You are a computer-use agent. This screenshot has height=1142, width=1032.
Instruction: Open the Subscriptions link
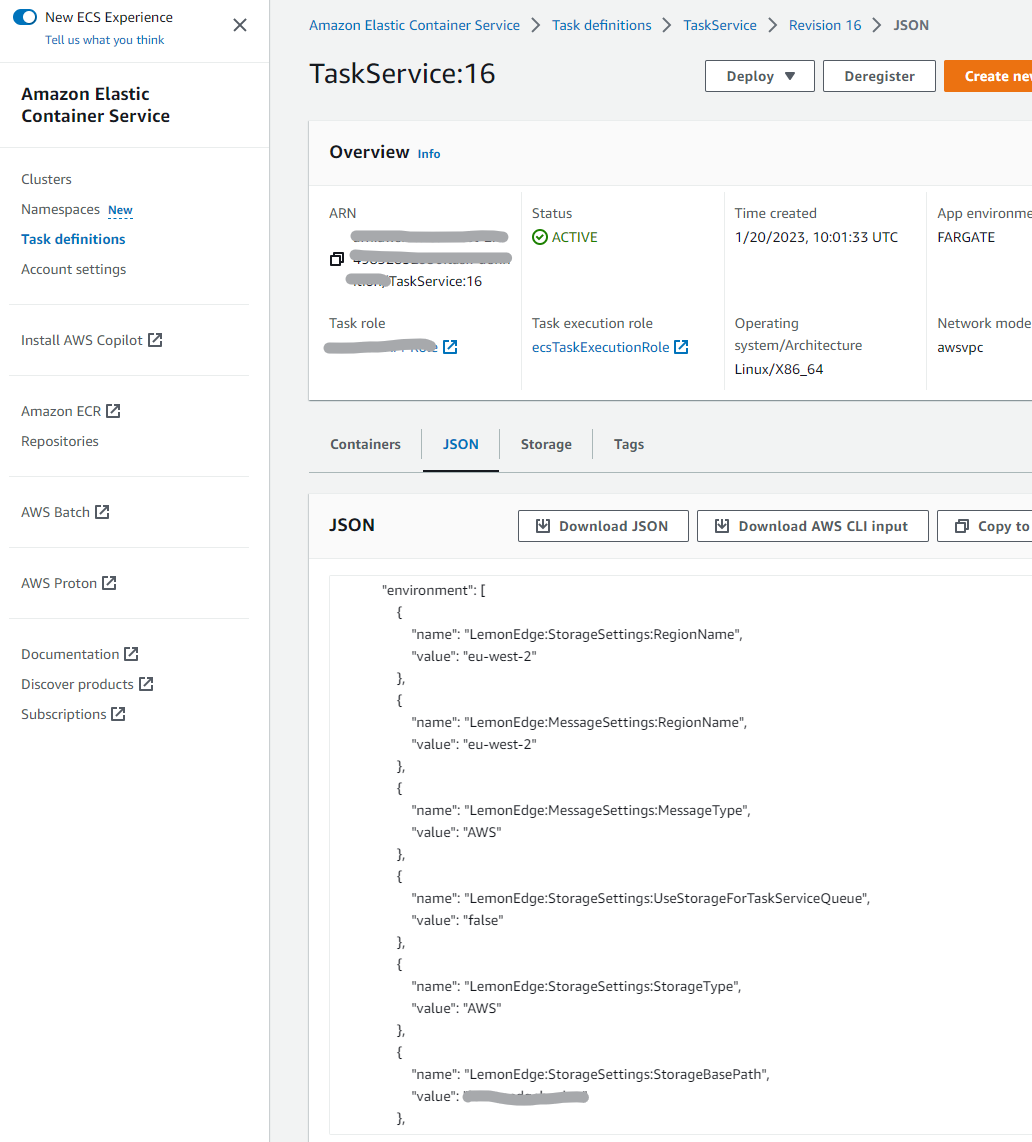63,714
